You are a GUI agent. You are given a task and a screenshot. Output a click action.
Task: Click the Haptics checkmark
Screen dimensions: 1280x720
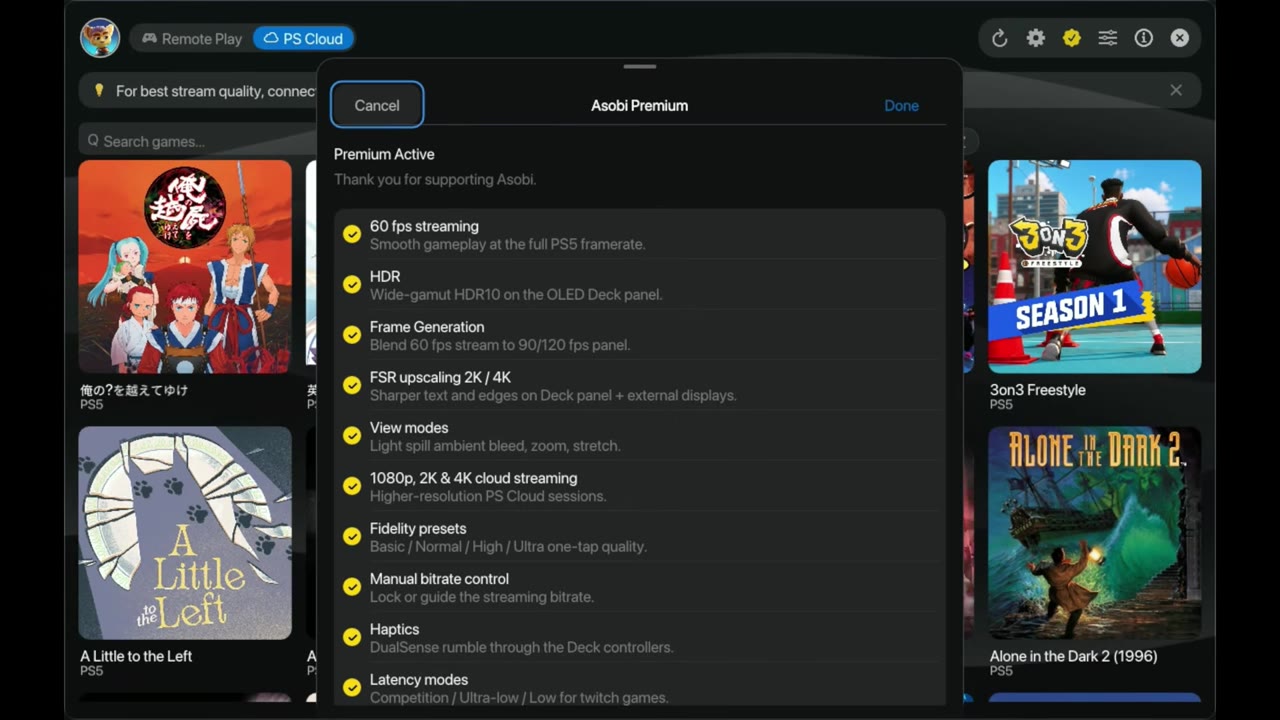coord(352,637)
